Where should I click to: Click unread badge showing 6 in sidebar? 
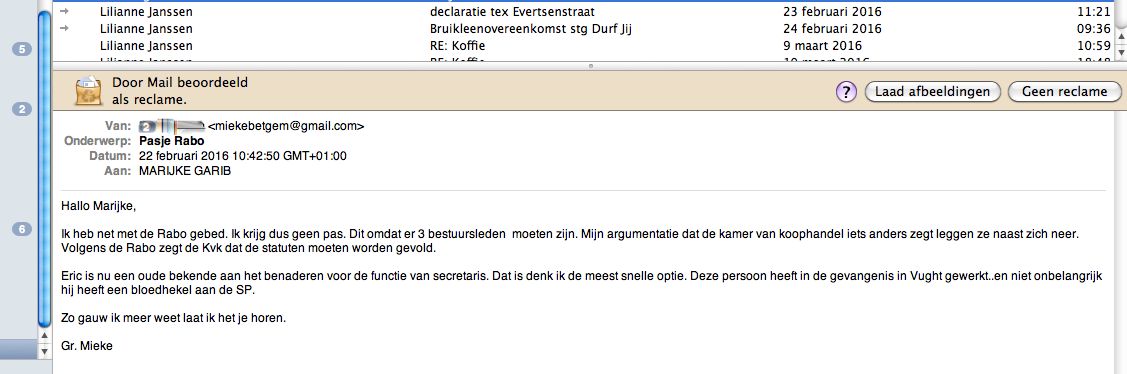click(x=22, y=229)
